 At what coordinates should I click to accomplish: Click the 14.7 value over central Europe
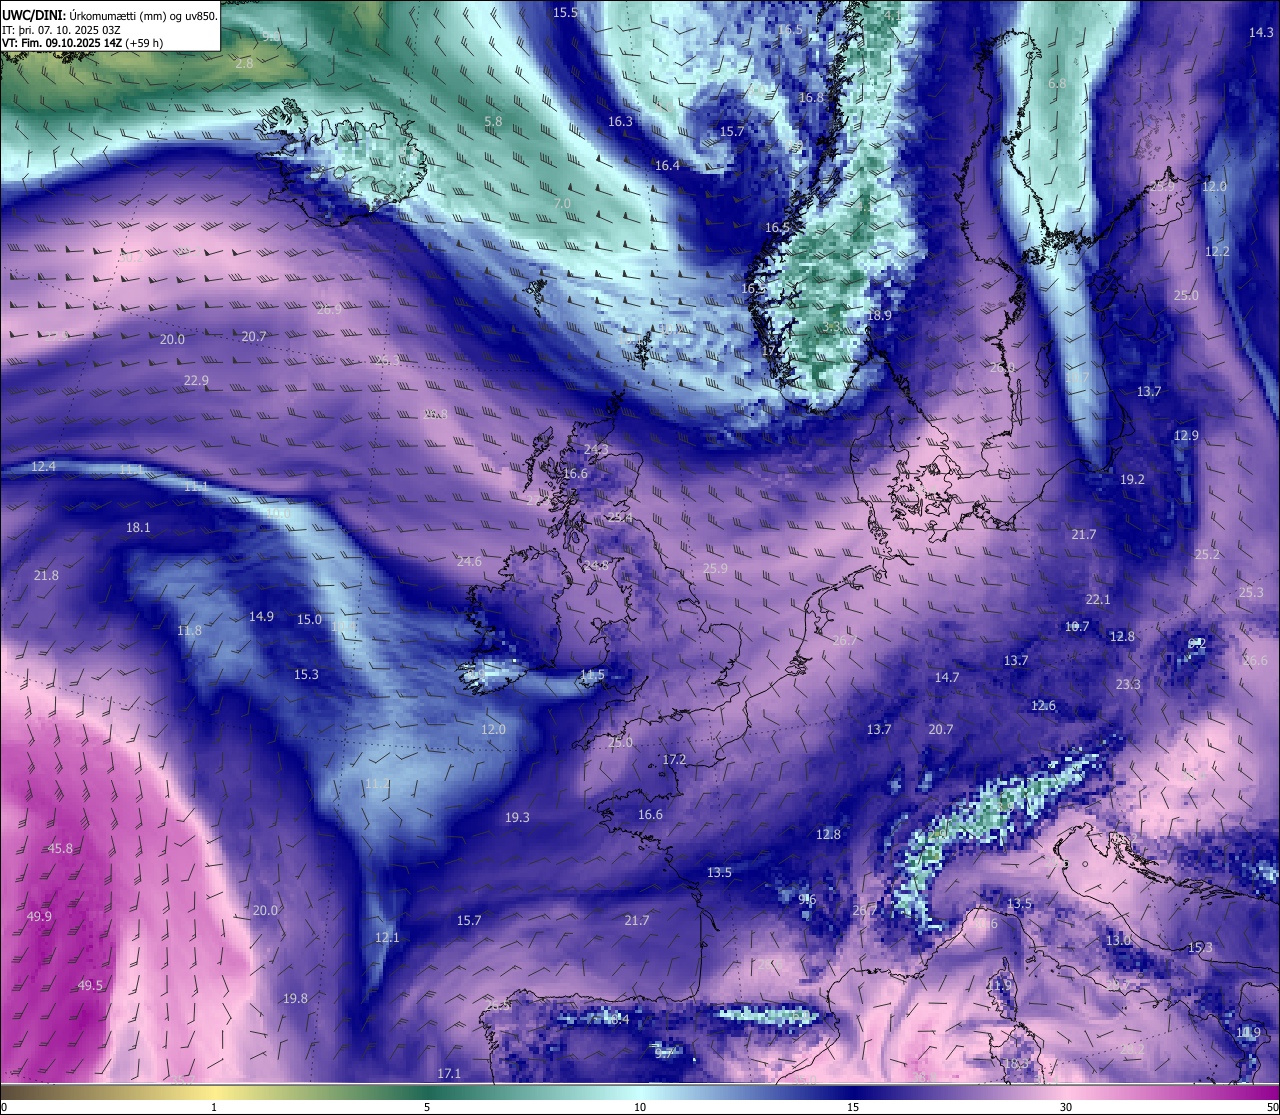point(947,677)
